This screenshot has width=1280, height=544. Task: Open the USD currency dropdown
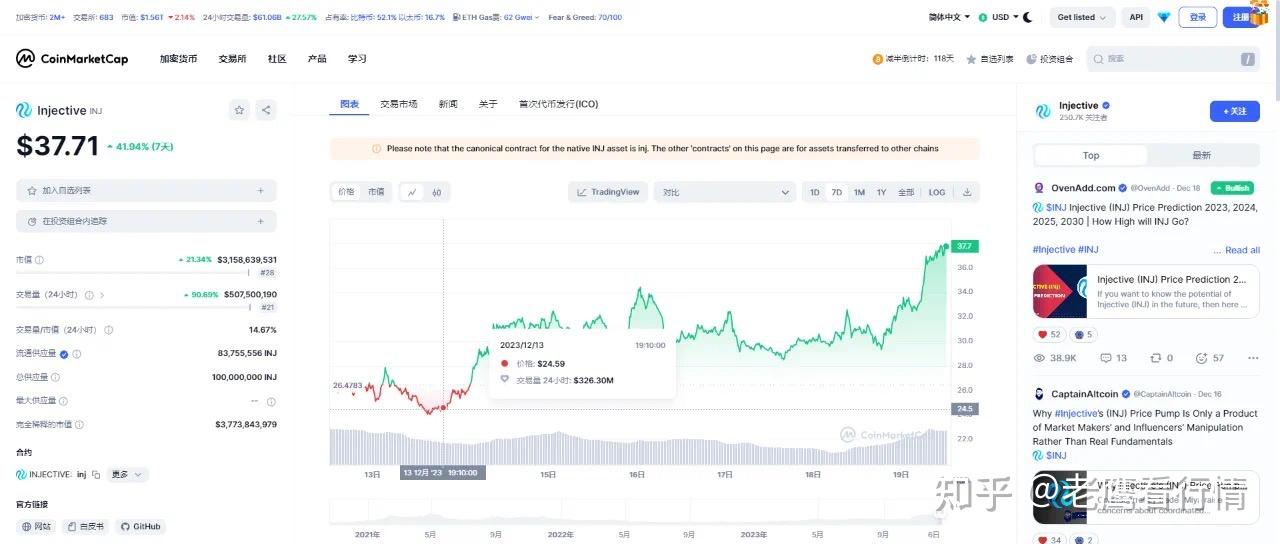click(x=997, y=17)
